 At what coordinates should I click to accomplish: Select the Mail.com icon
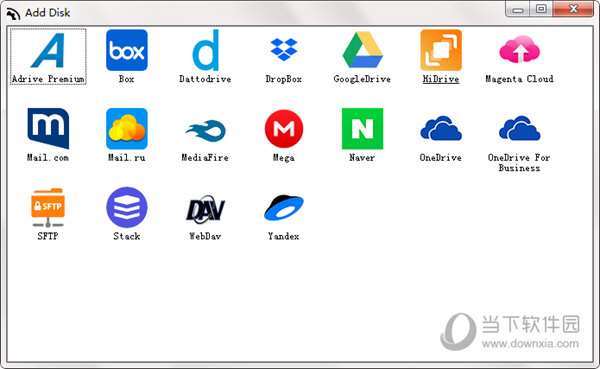coord(48,129)
